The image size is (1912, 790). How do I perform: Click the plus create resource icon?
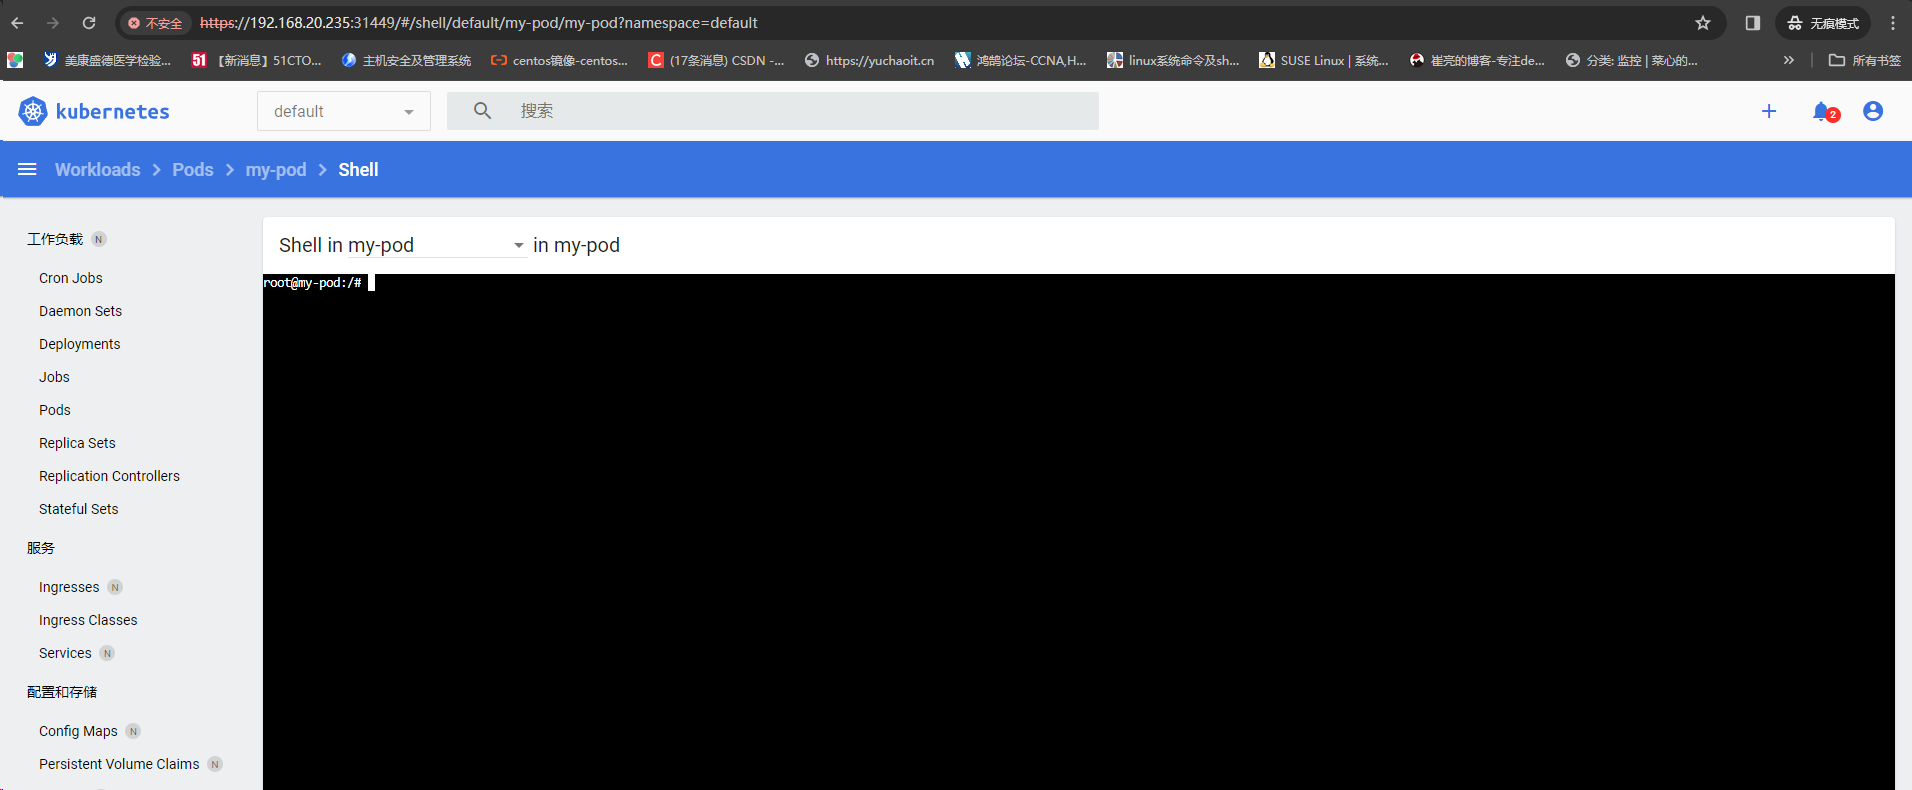[x=1769, y=111]
